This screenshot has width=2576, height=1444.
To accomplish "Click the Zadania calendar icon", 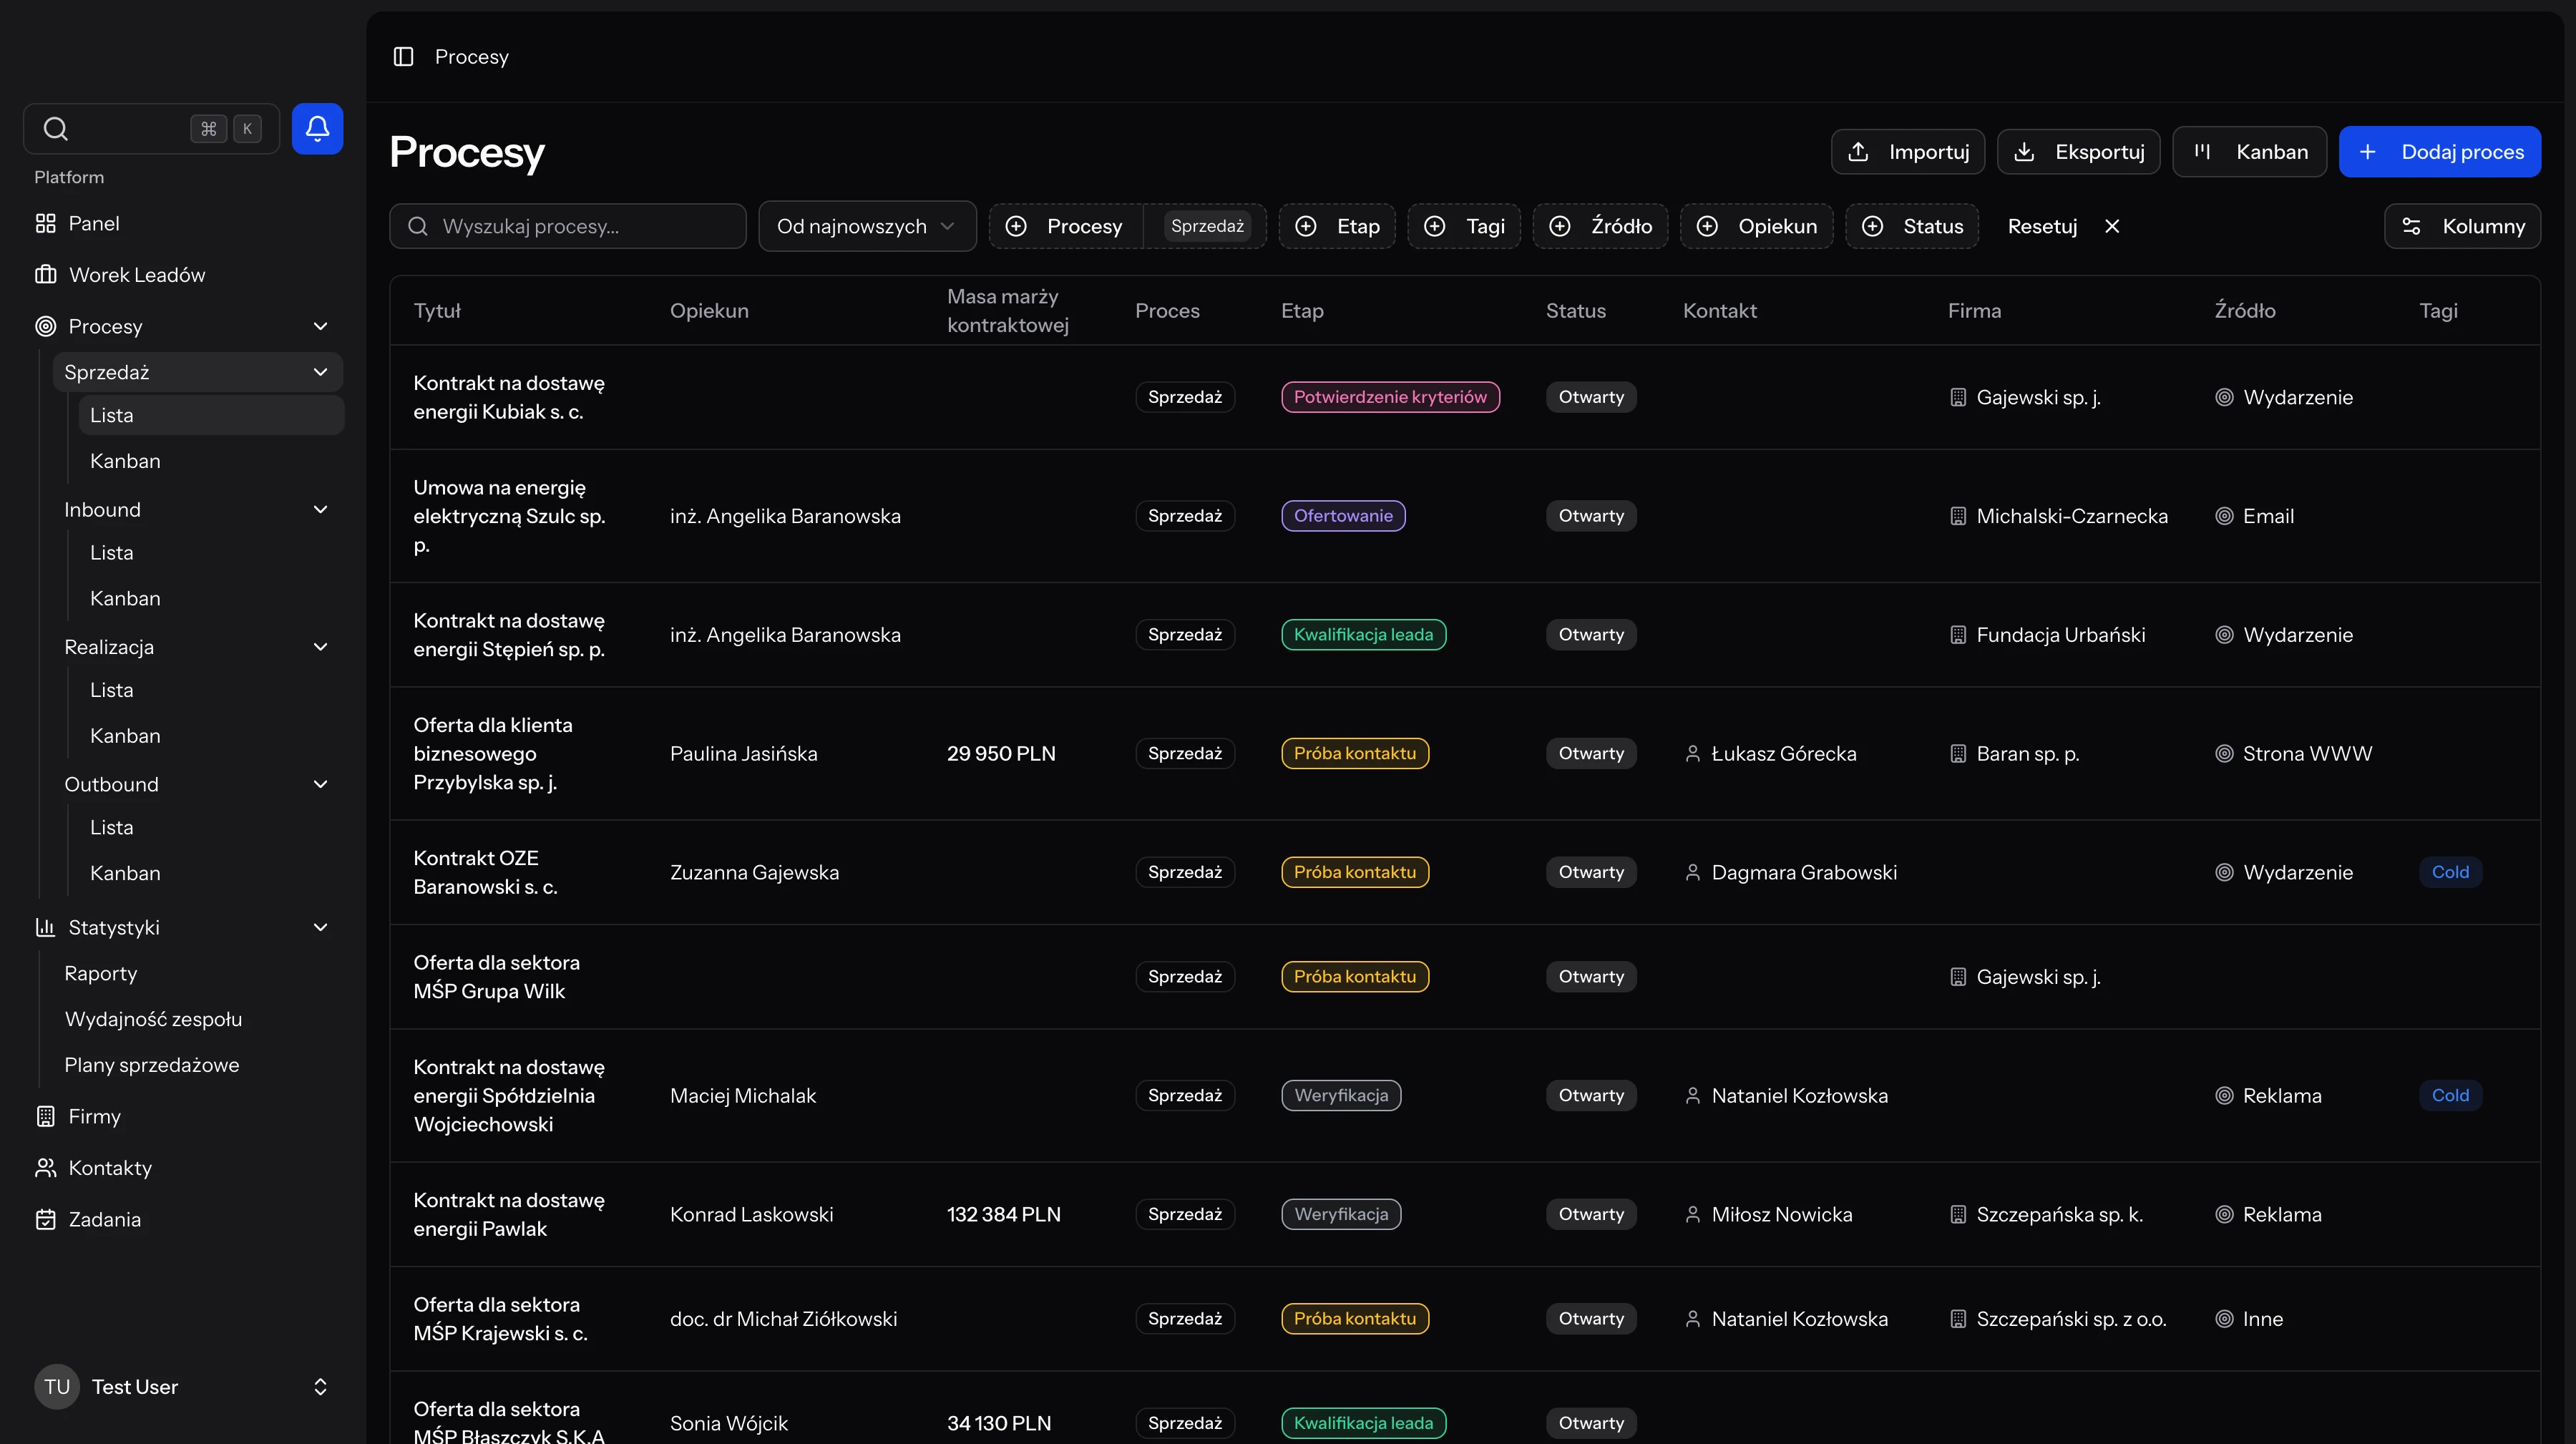I will pos(45,1219).
